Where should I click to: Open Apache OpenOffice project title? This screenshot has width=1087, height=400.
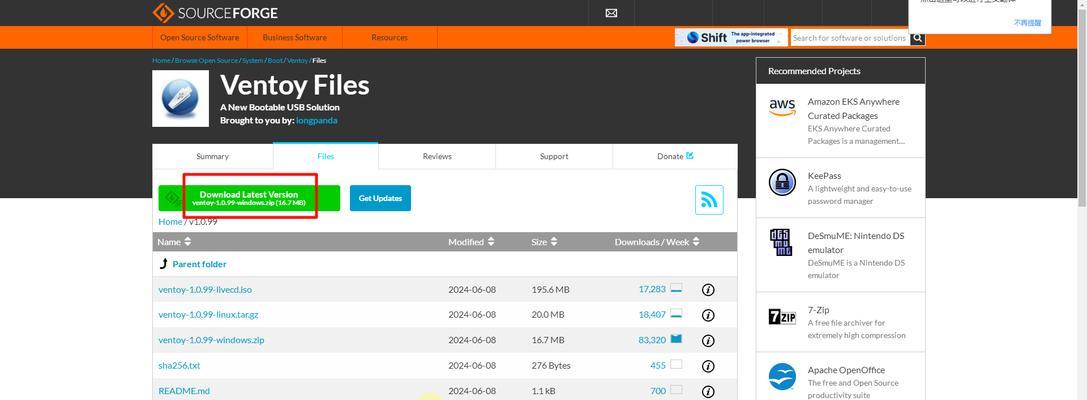point(846,370)
